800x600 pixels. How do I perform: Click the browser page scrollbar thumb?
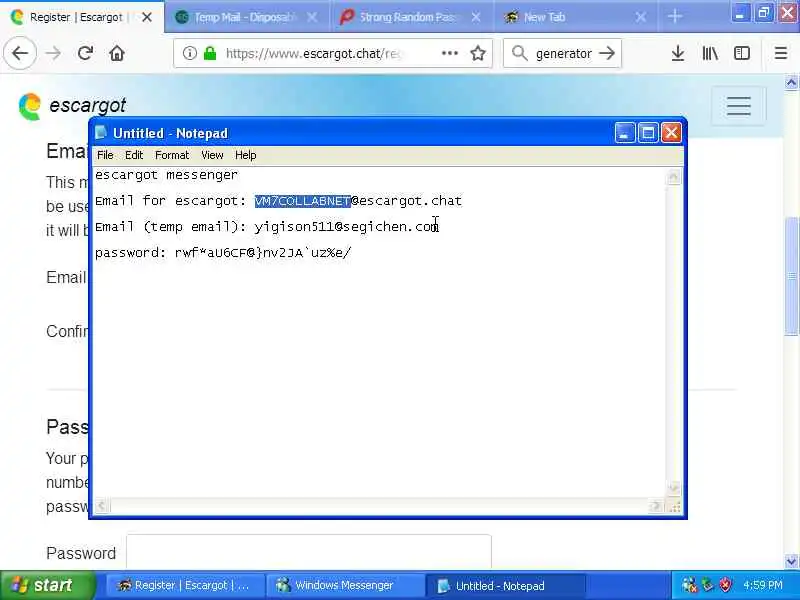791,277
